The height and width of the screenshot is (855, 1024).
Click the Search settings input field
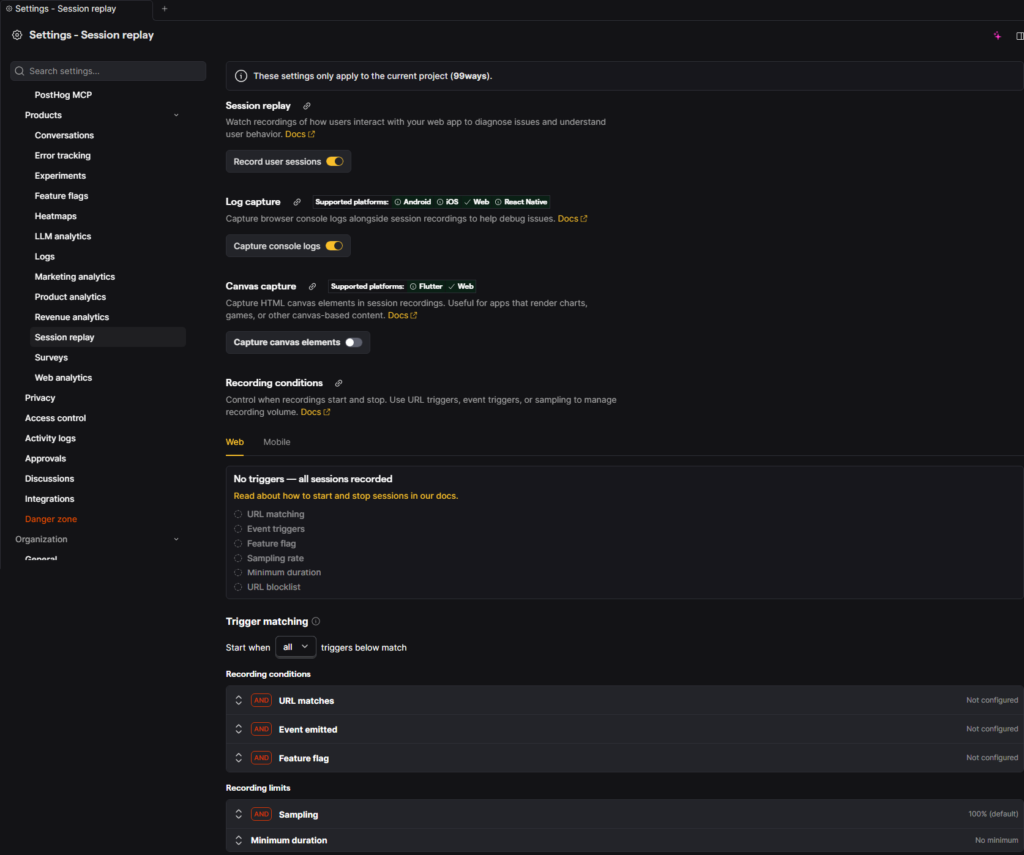point(107,71)
